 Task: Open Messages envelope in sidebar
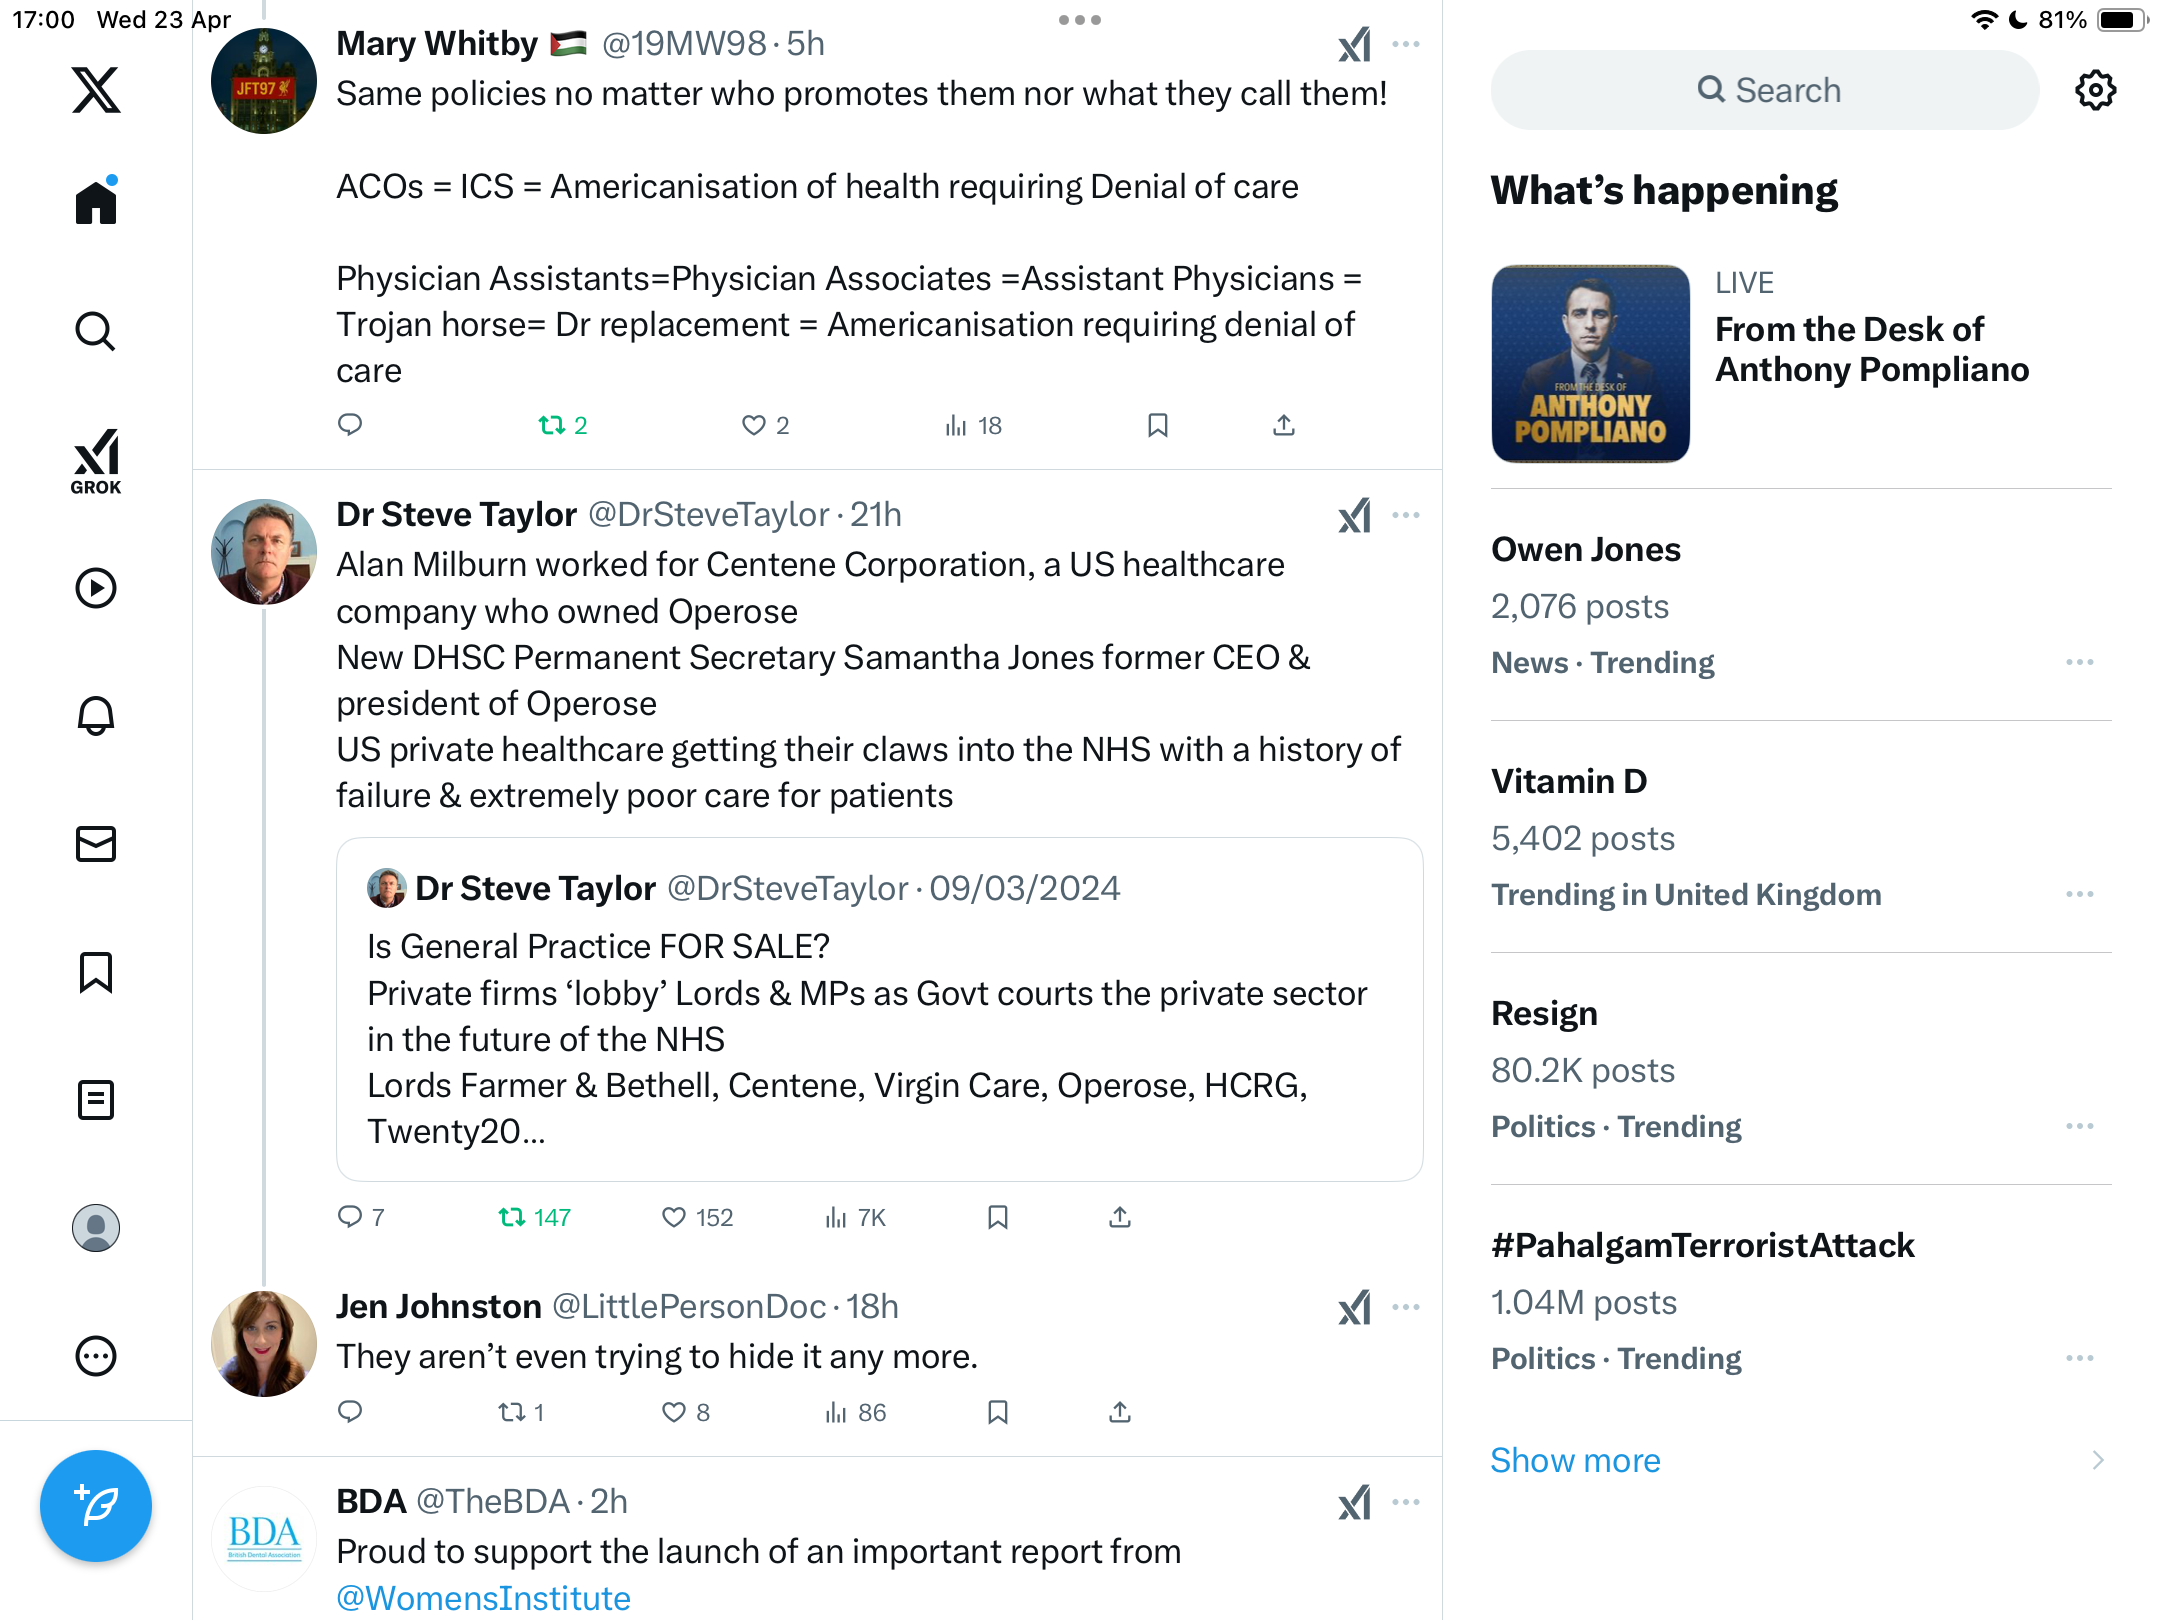(96, 844)
